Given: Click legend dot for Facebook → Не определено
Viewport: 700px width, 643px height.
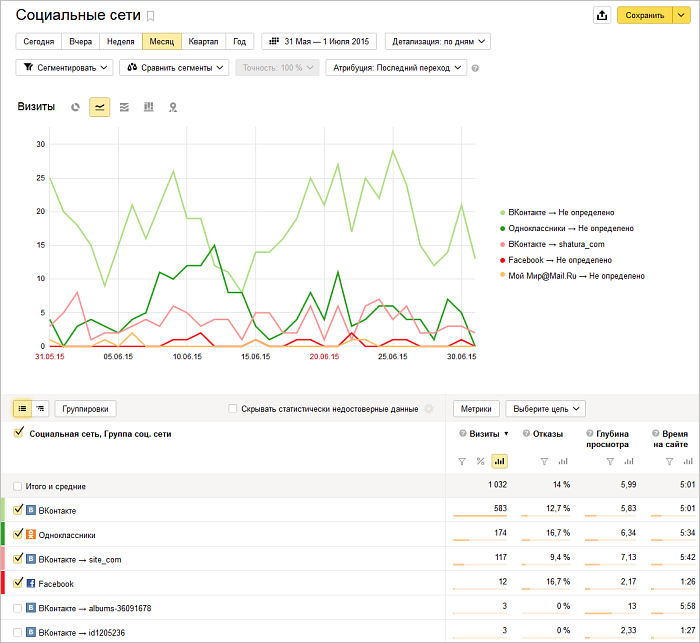Looking at the screenshot, I should (x=502, y=260).
